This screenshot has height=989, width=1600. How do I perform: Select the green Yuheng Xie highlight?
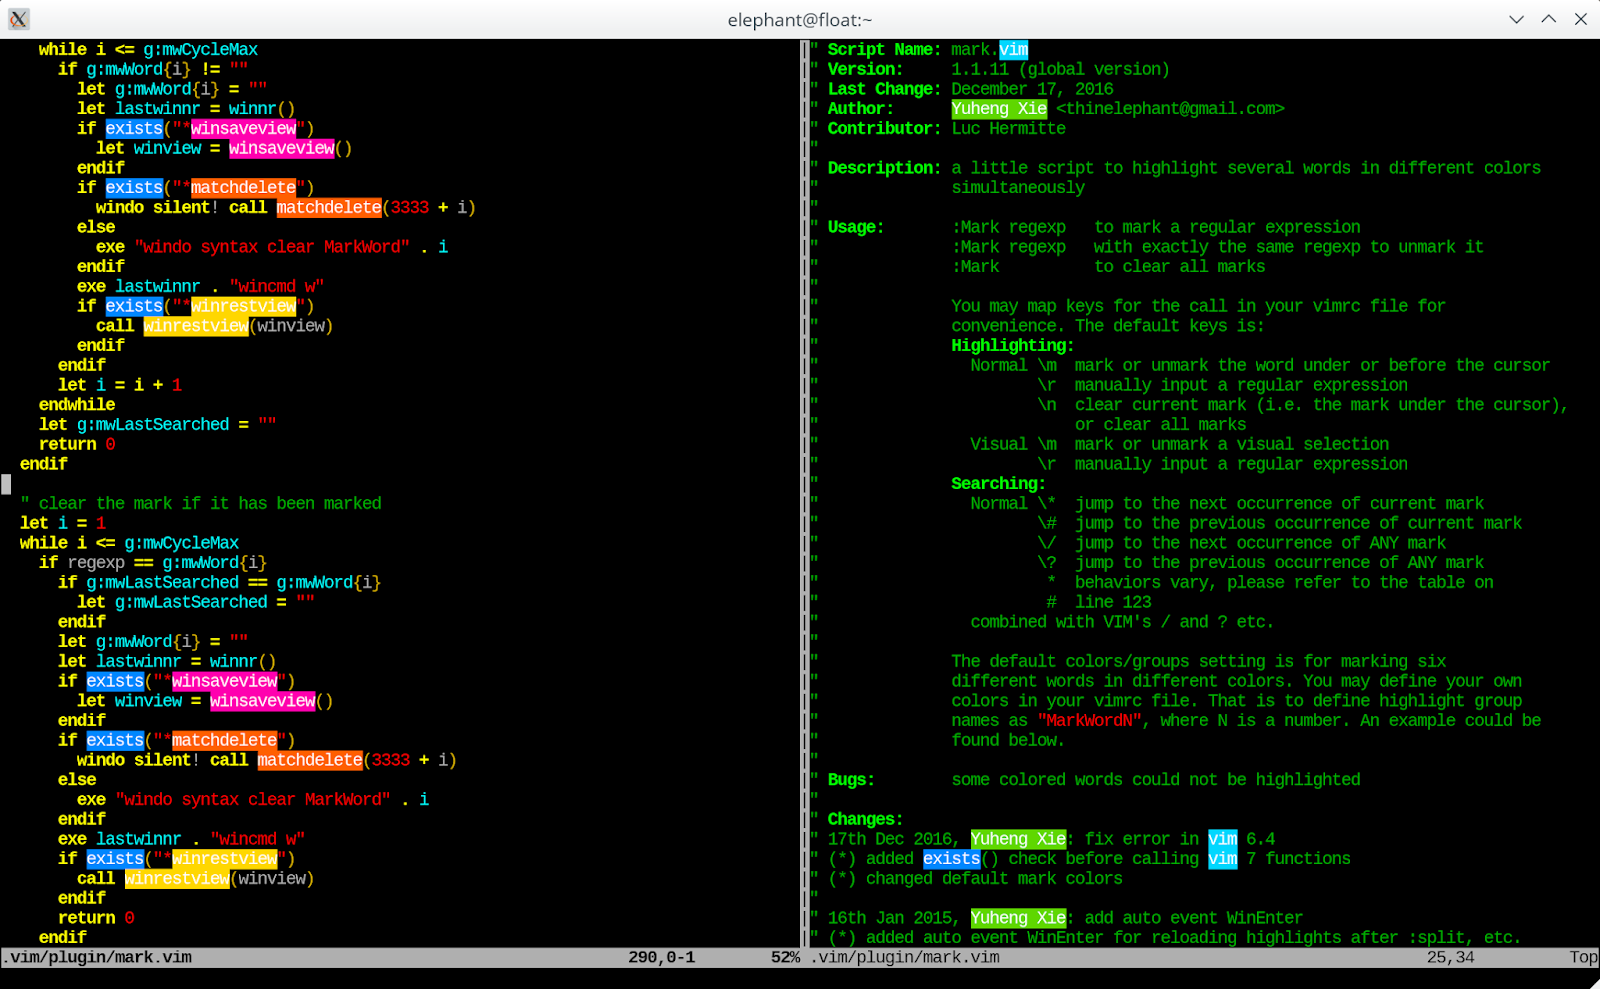coord(998,108)
